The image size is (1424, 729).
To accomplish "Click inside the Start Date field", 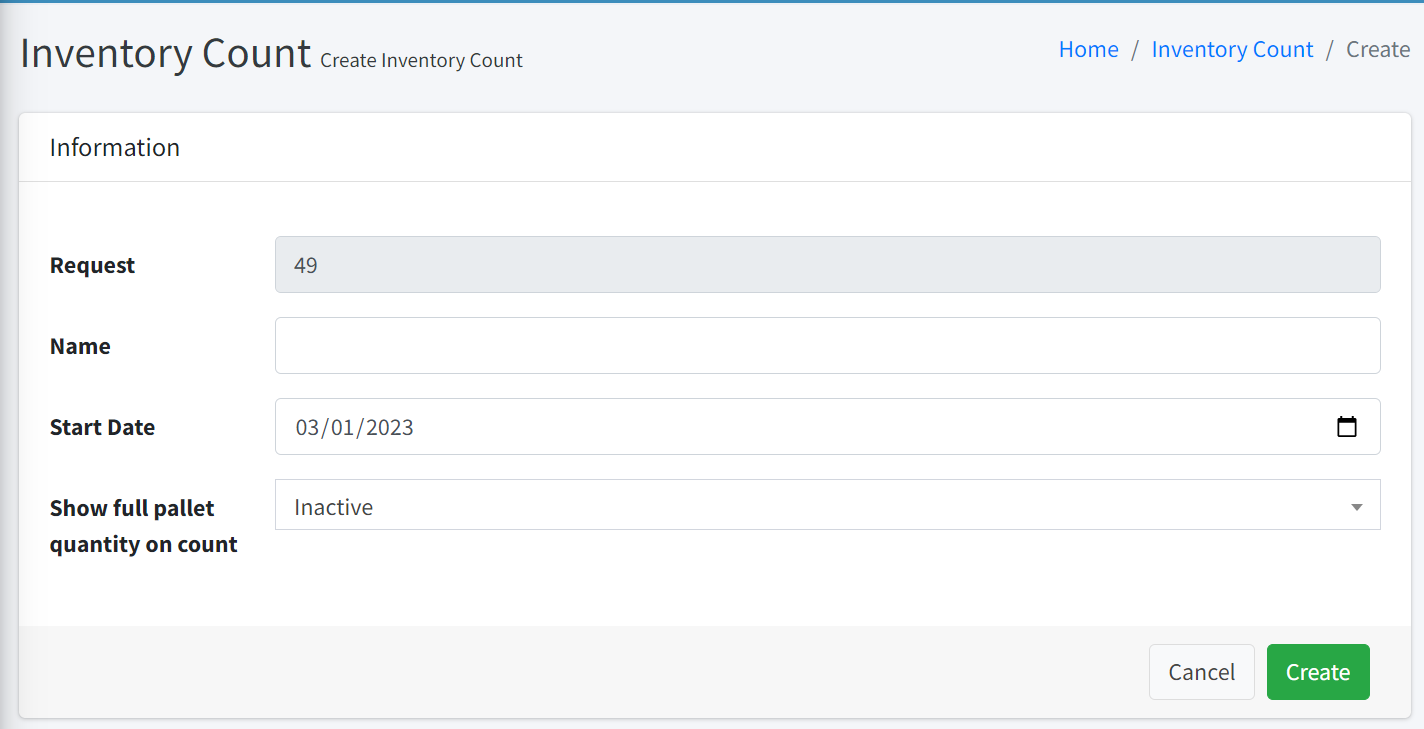I will (800, 427).
